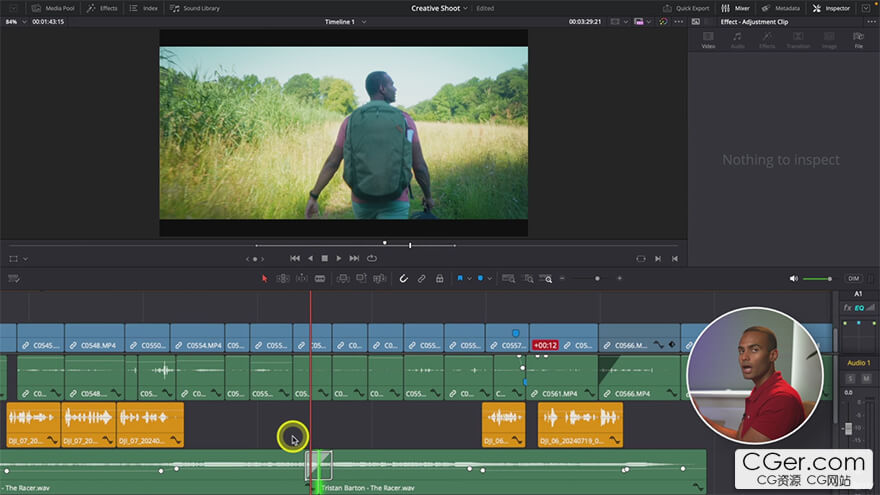Open the EQ on mixer channel A1

pos(859,308)
